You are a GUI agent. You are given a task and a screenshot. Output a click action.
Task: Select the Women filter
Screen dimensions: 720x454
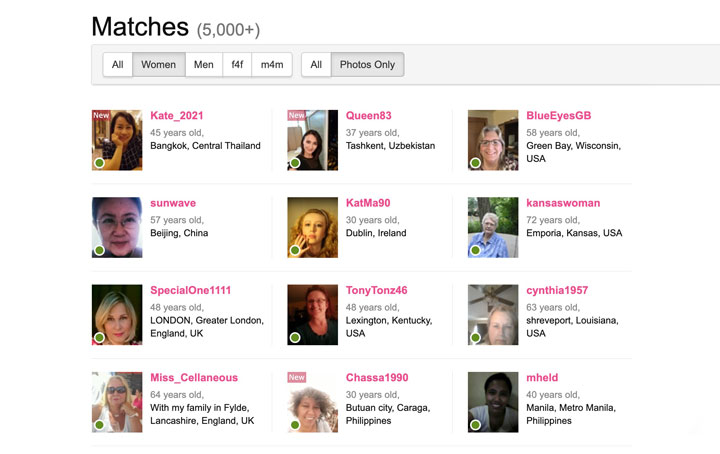[158, 65]
